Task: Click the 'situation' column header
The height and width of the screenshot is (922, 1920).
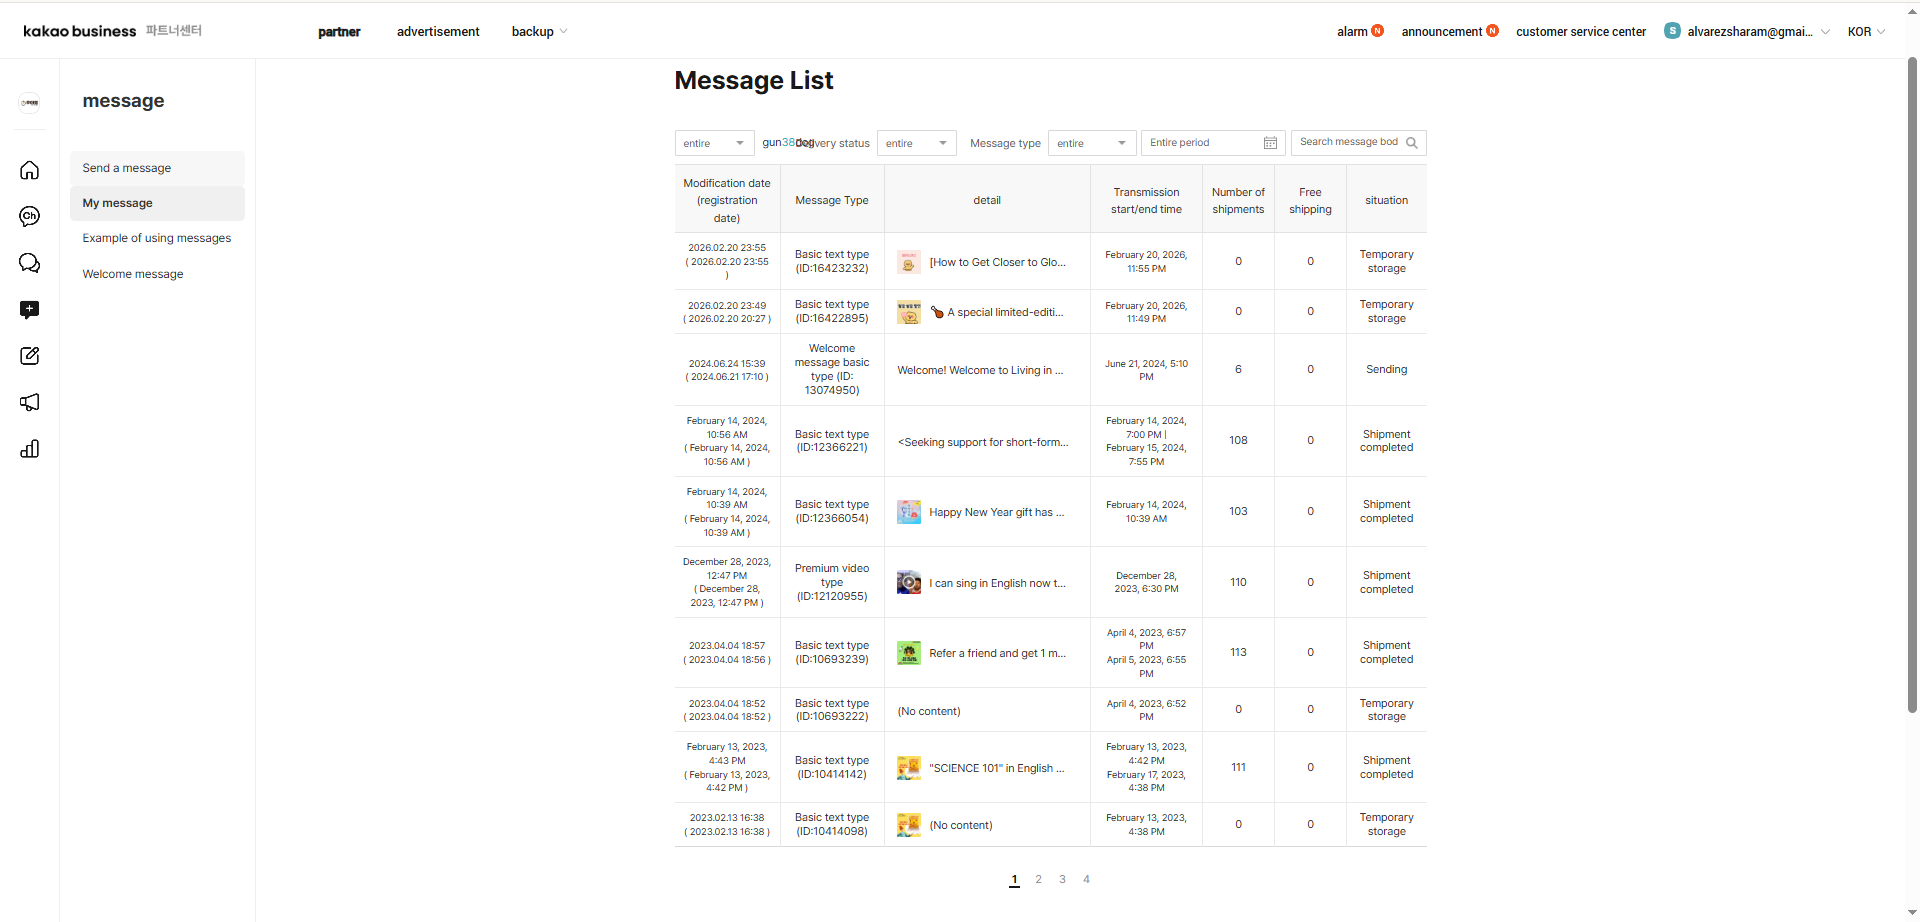Action: click(1386, 200)
